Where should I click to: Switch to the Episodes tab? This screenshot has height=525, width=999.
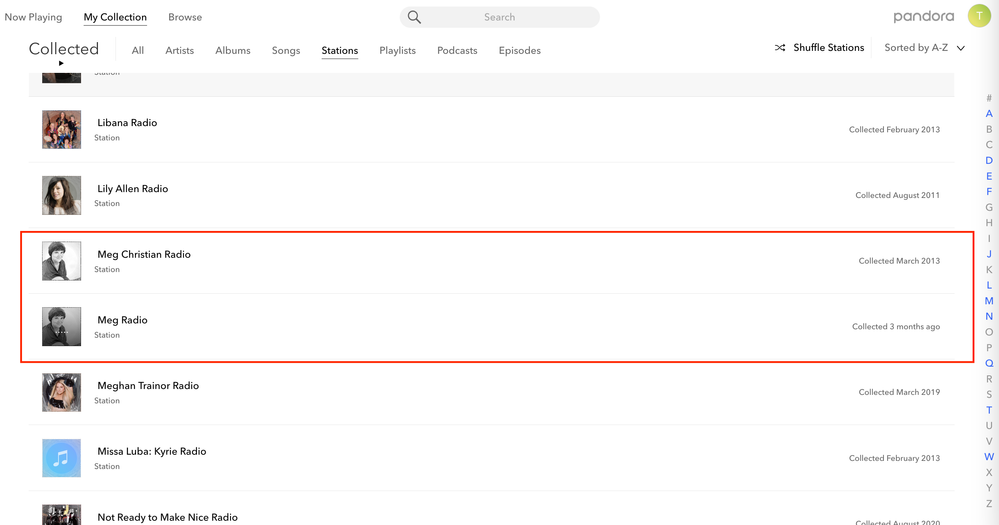click(519, 50)
